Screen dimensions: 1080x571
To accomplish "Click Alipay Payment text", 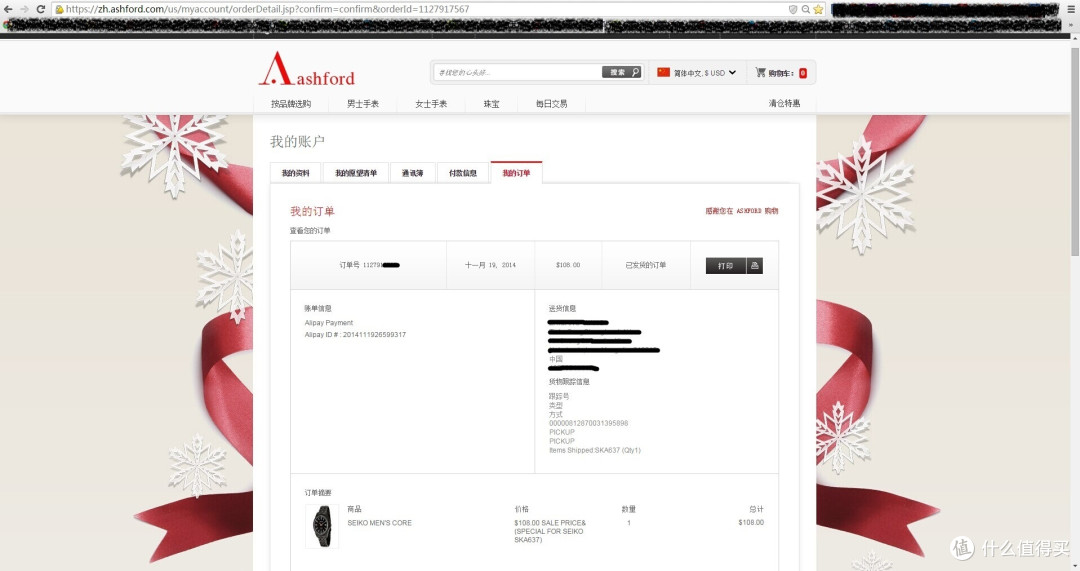I will click(x=329, y=323).
